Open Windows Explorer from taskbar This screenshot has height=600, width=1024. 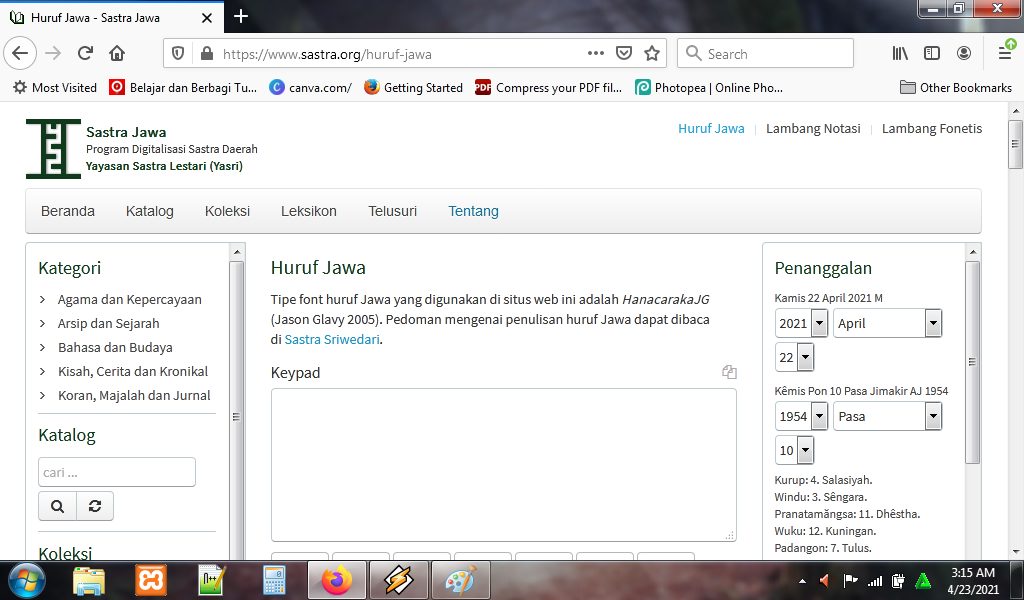tap(88, 580)
